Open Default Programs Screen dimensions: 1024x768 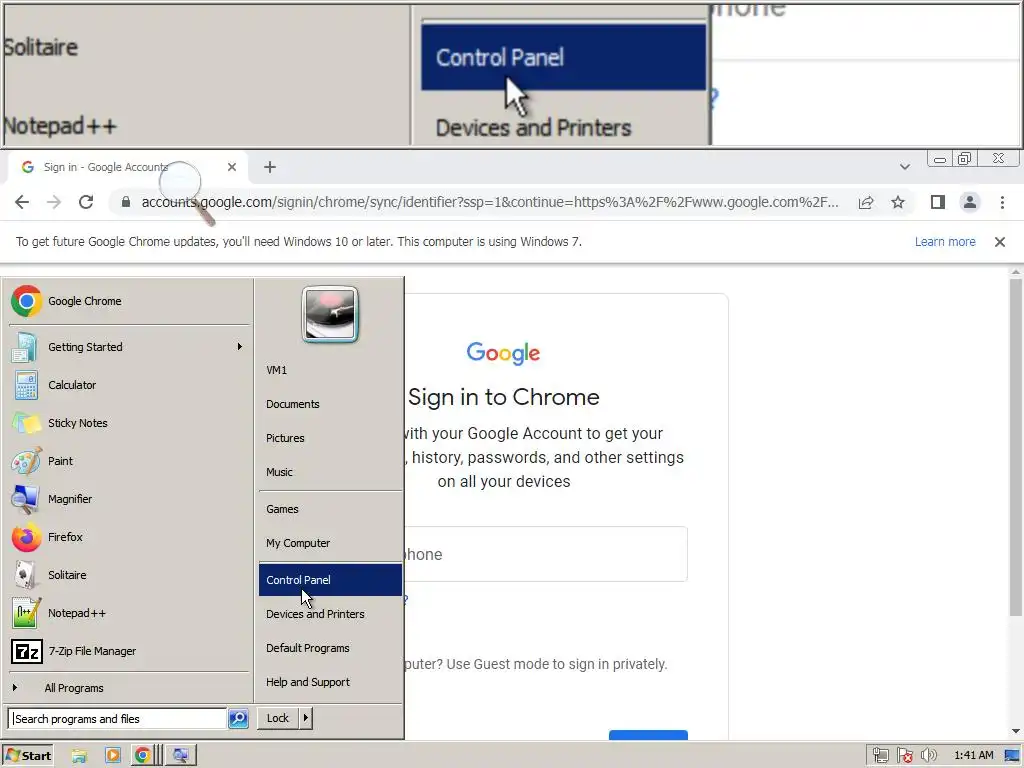[x=330, y=648]
